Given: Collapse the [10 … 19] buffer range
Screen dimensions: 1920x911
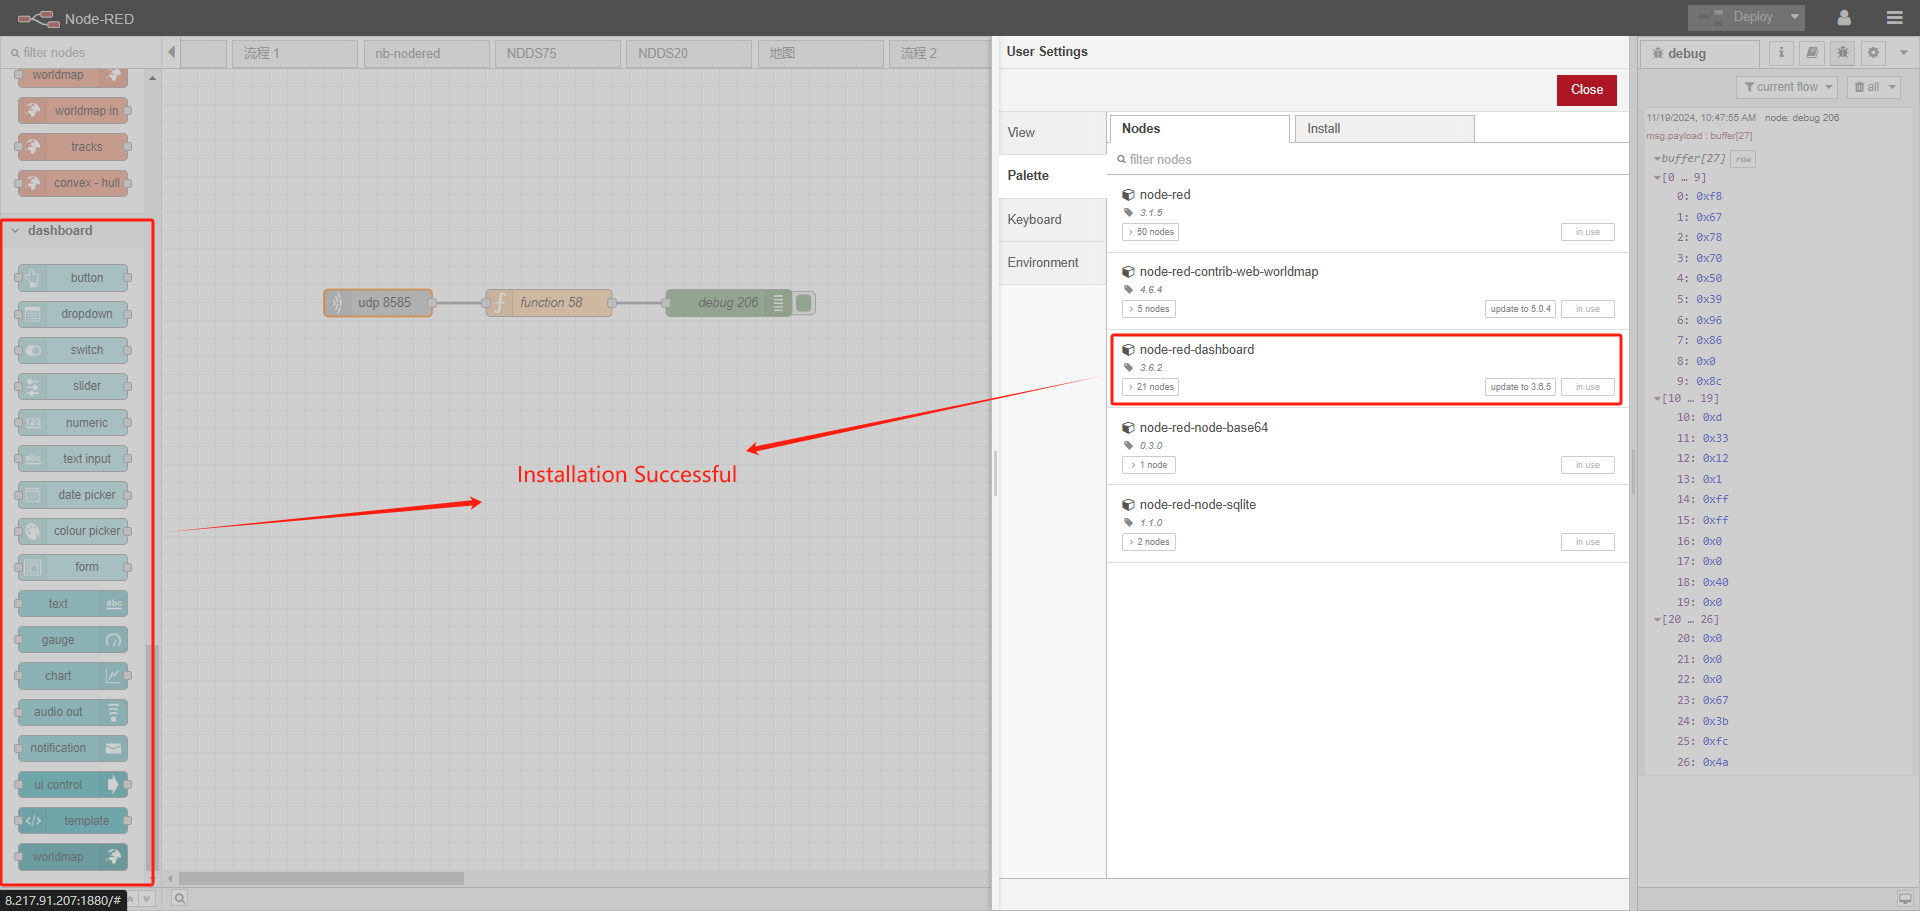Looking at the screenshot, I should pyautogui.click(x=1657, y=399).
